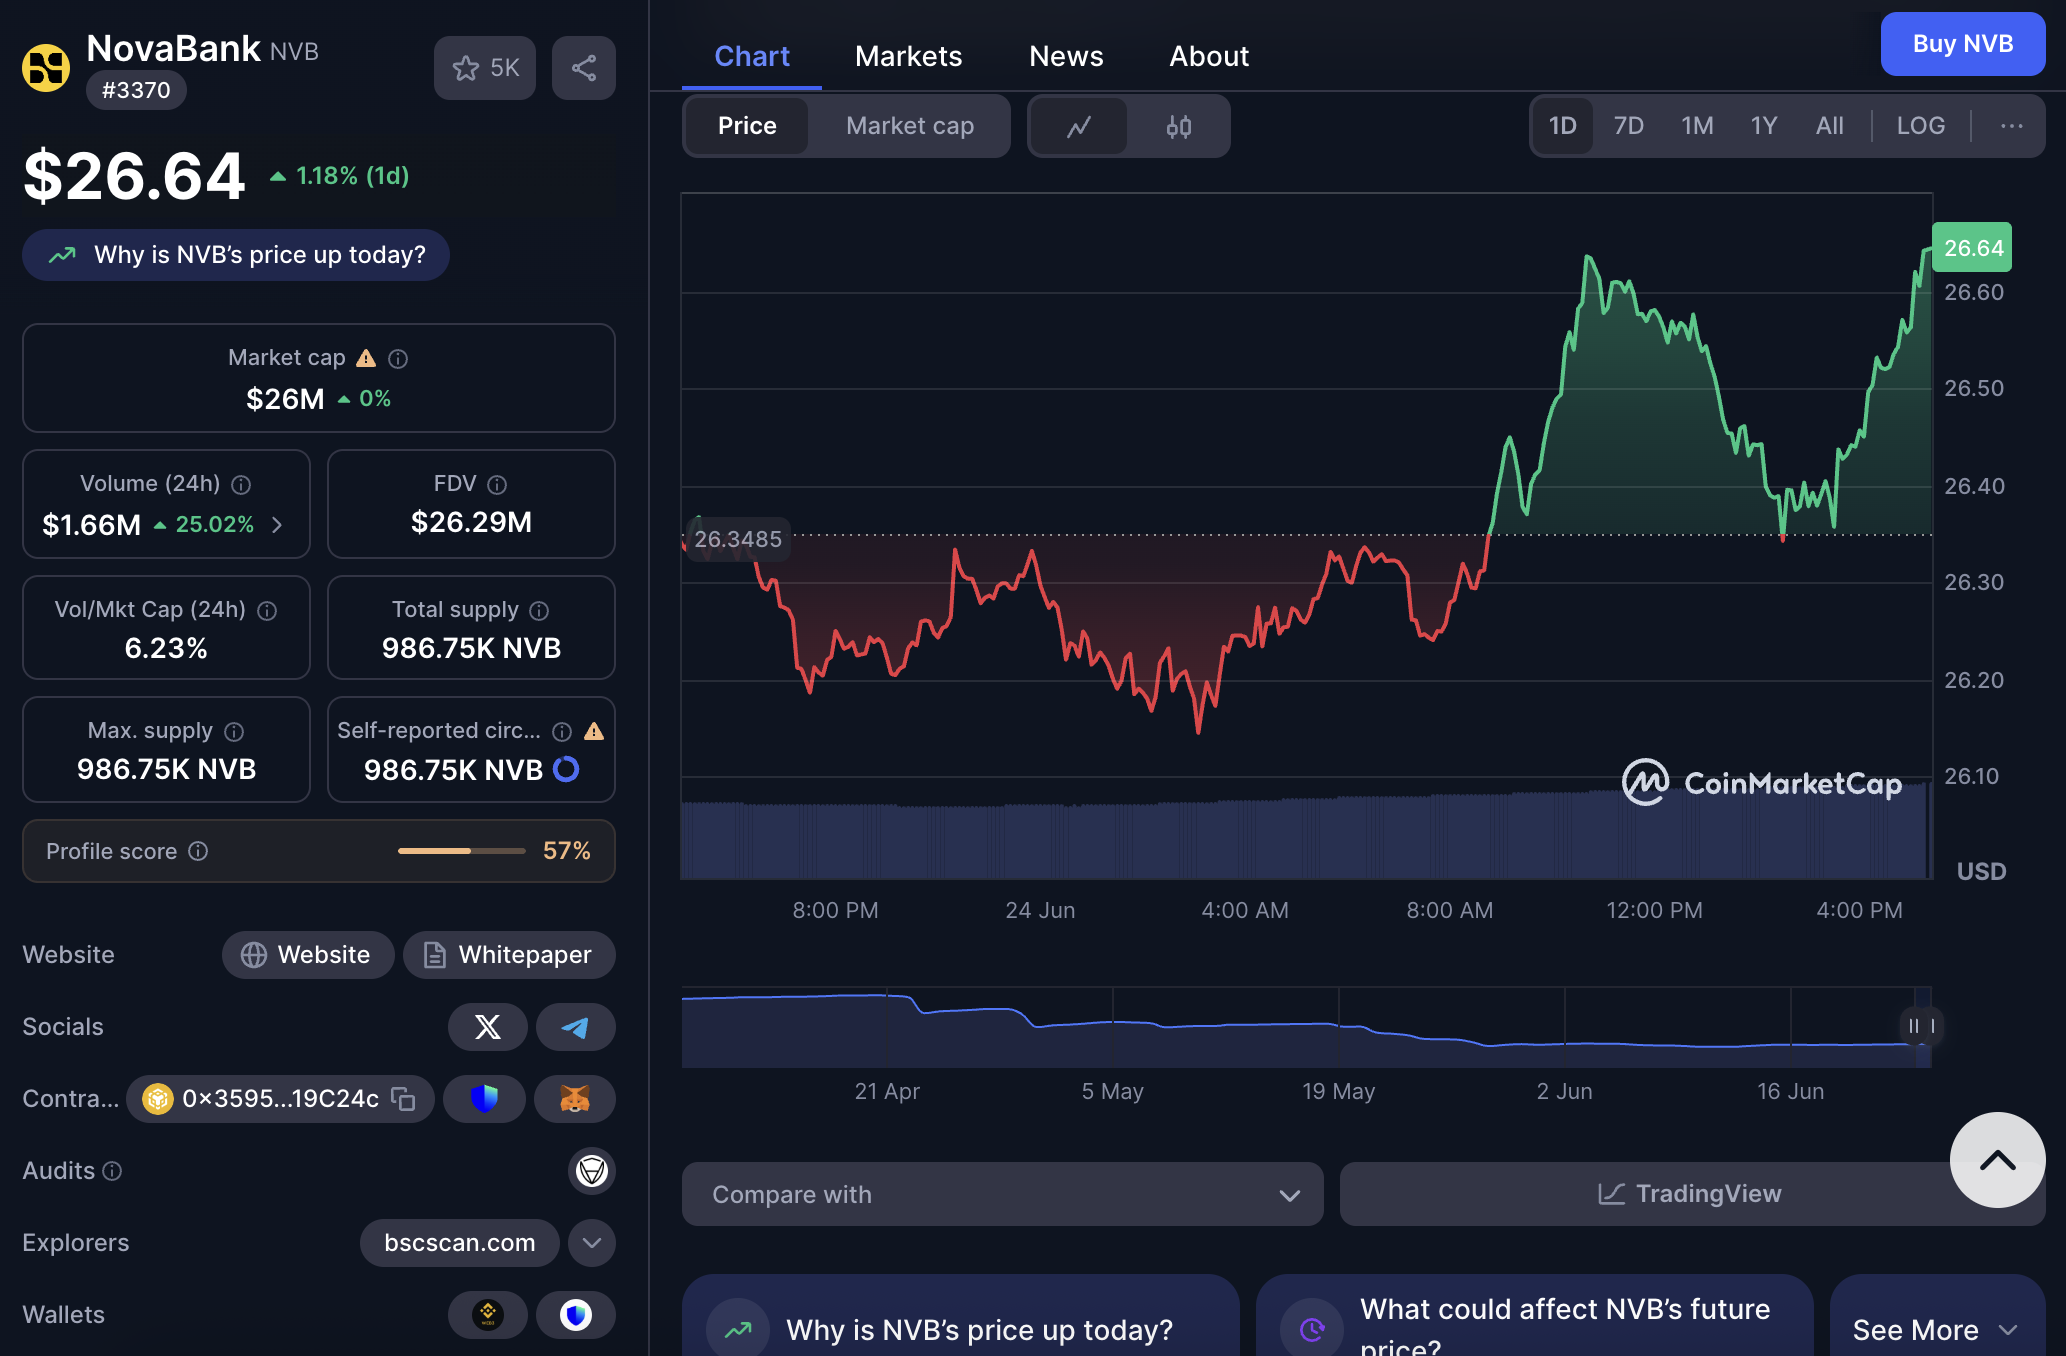Open the News tab
This screenshot has width=2066, height=1356.
tap(1066, 56)
